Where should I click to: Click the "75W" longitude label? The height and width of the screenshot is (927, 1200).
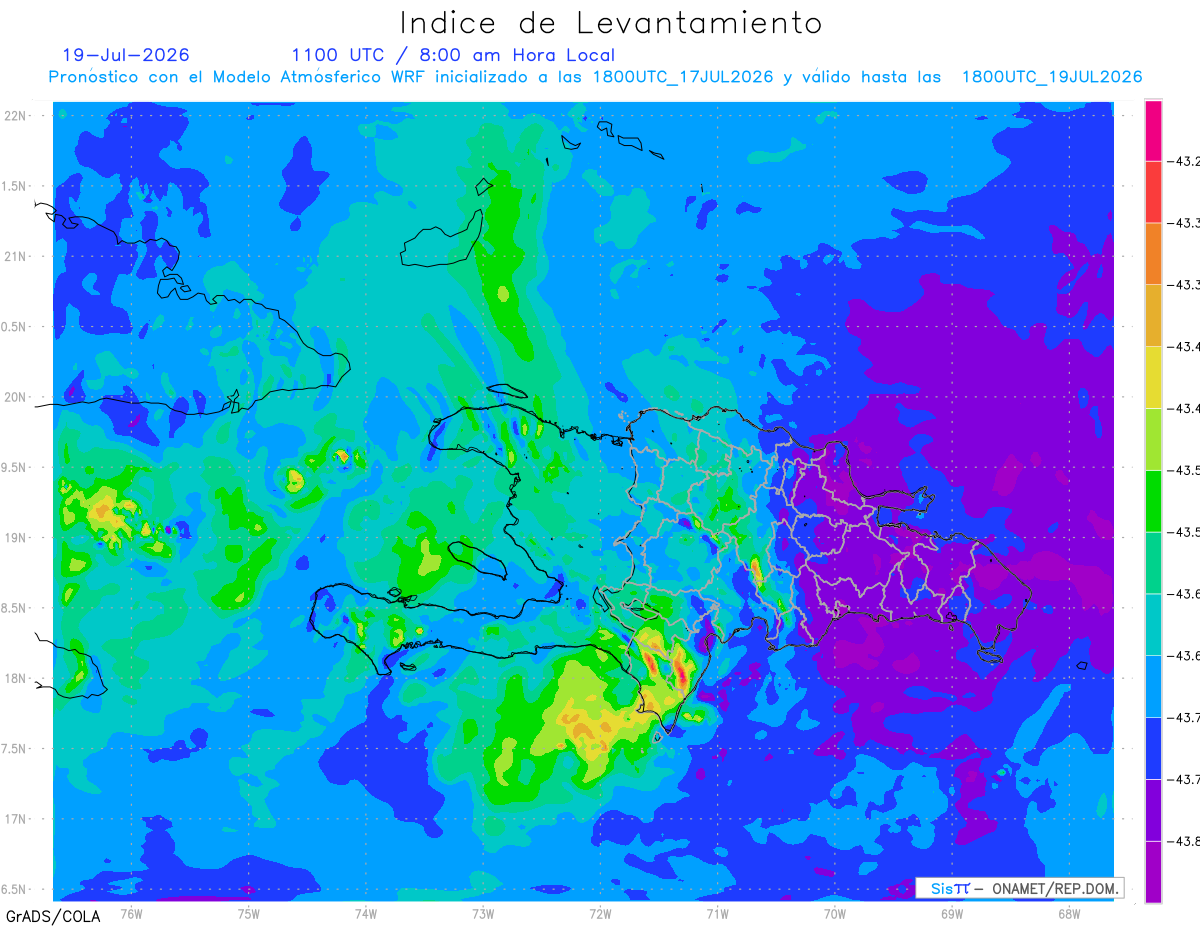(249, 914)
